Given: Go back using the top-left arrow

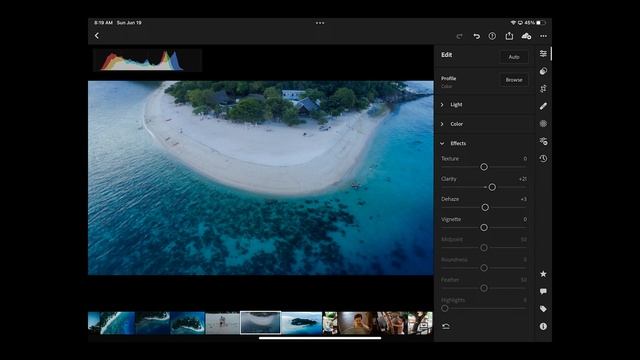Looking at the screenshot, I should (97, 36).
